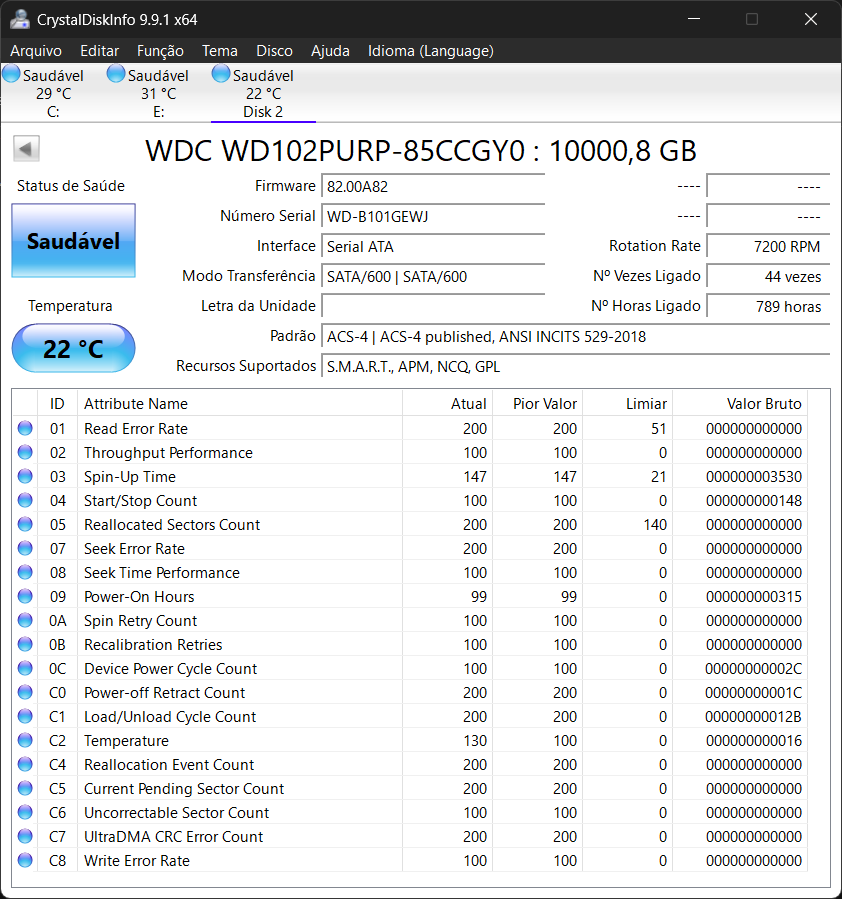The image size is (842, 899).
Task: Click status orb for Read Error Rate
Action: click(25, 428)
